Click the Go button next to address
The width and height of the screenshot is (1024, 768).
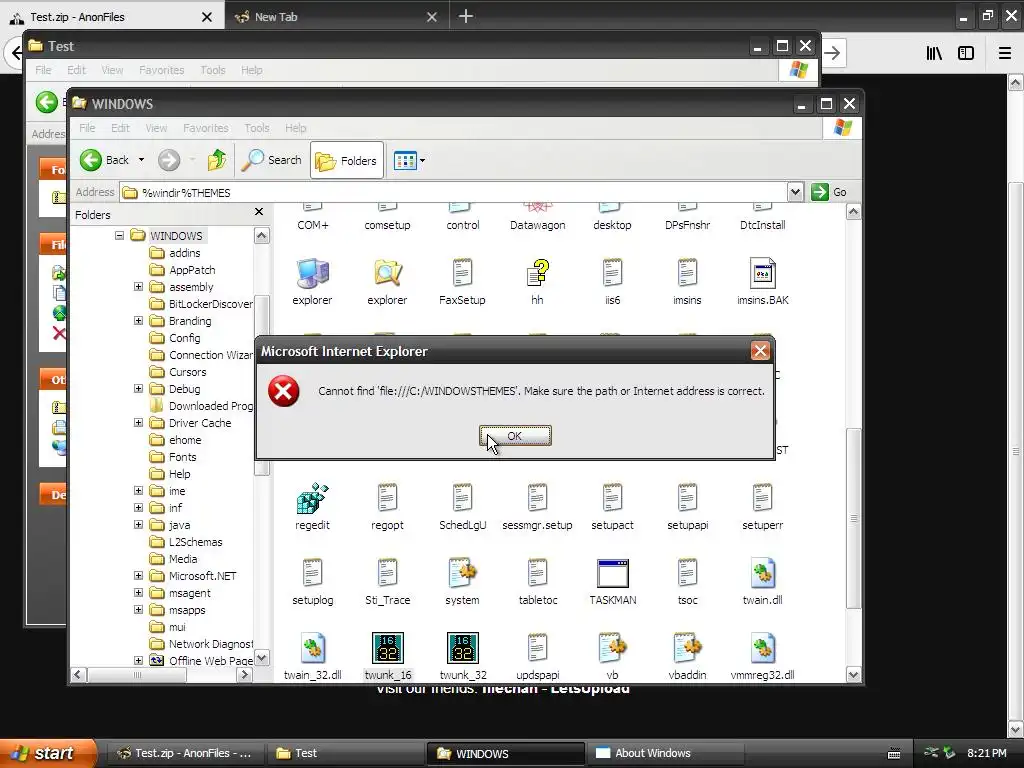[829, 193]
